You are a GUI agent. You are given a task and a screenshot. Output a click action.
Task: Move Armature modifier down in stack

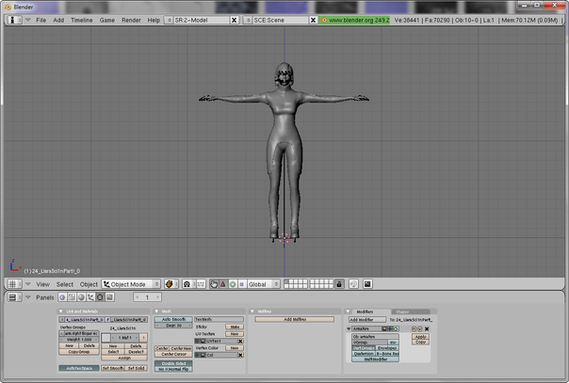(420, 329)
